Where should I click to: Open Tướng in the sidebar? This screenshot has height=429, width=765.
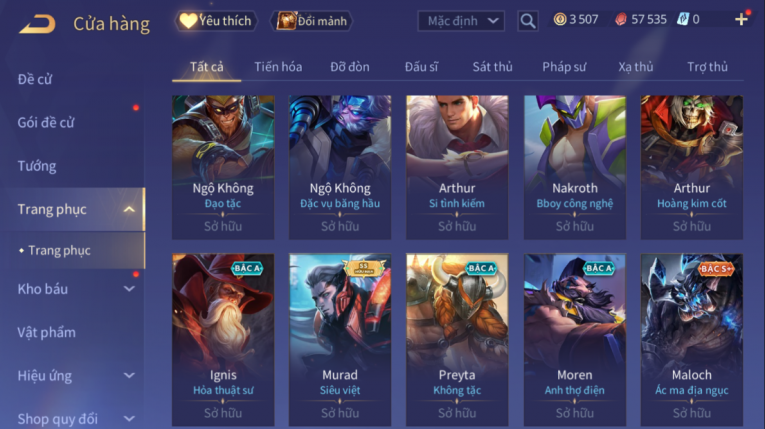coord(37,166)
